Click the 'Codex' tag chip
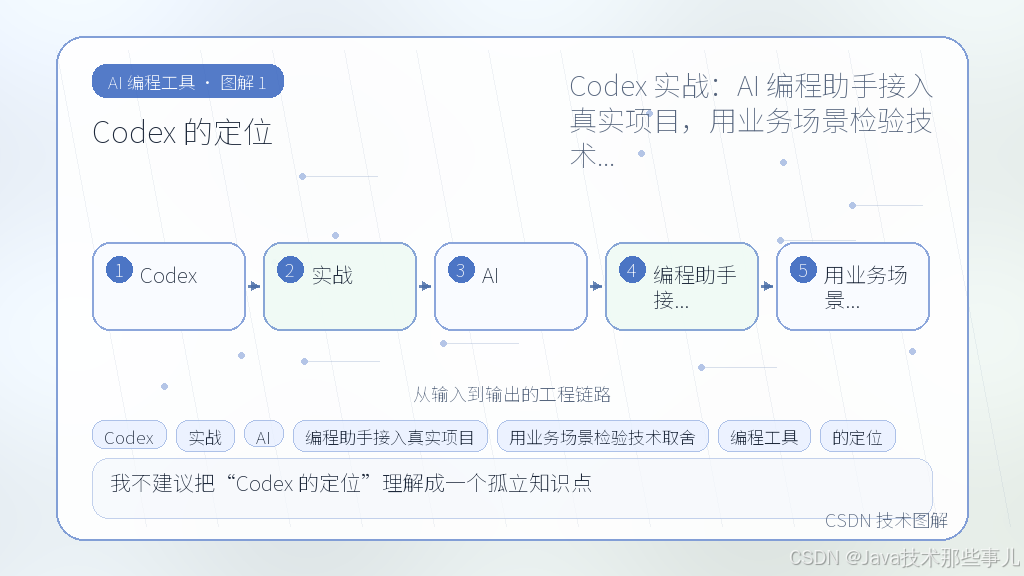The image size is (1024, 576). point(129,437)
